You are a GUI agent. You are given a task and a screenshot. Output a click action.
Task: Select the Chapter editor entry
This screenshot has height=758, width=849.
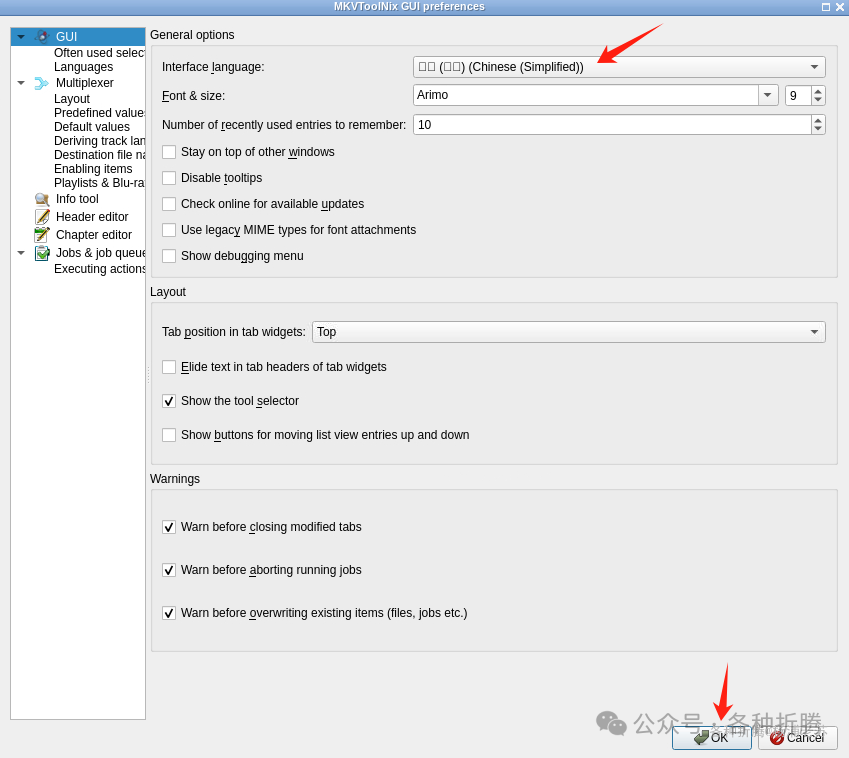pyautogui.click(x=94, y=234)
